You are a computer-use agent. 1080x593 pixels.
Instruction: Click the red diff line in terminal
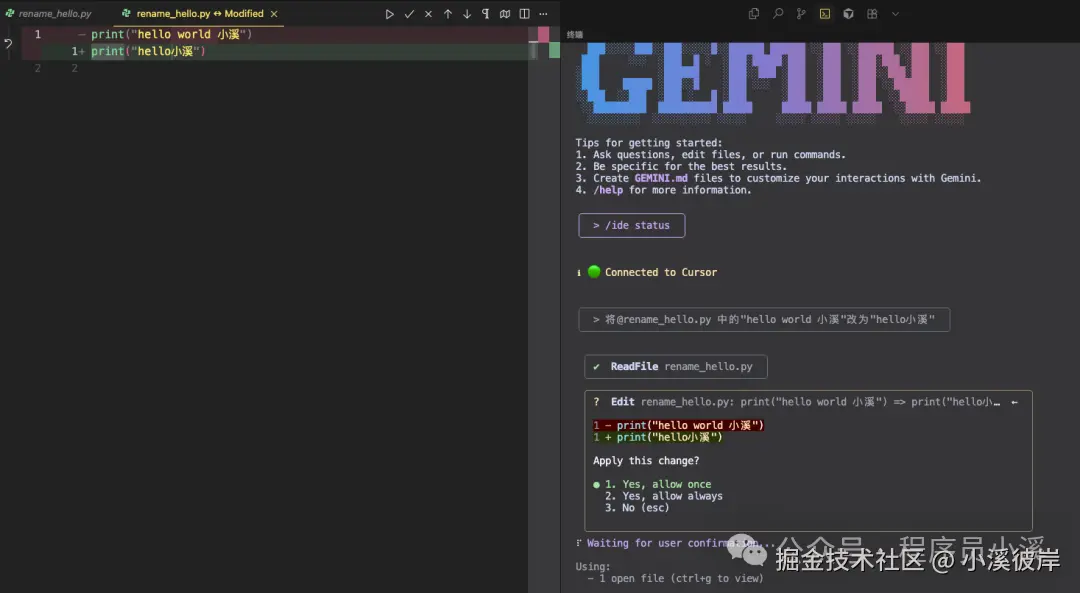pyautogui.click(x=678, y=426)
